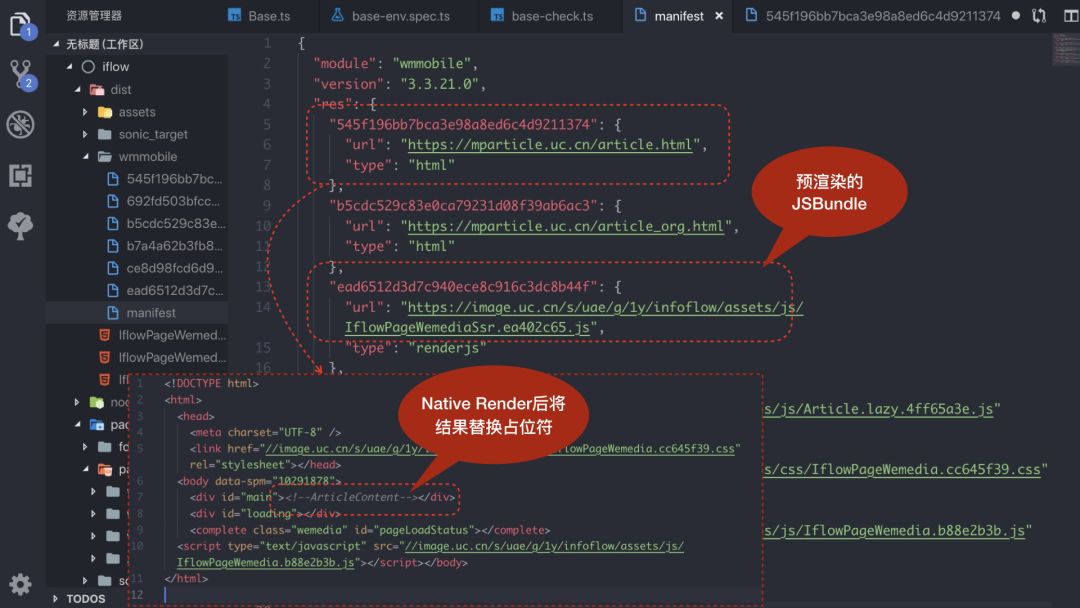This screenshot has height=608, width=1080.
Task: Open the tree-shaped icon in activity bar
Action: click(x=20, y=226)
